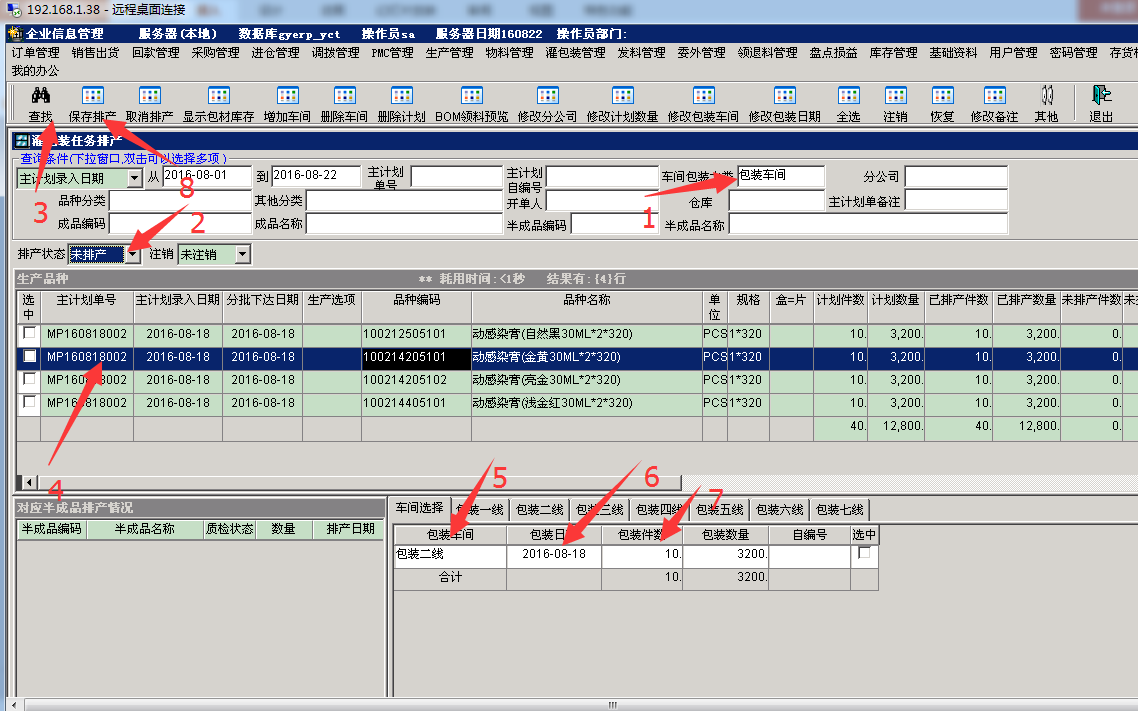This screenshot has height=711, width=1138.
Task: Switch to the 包装五线 tab
Action: tap(720, 509)
